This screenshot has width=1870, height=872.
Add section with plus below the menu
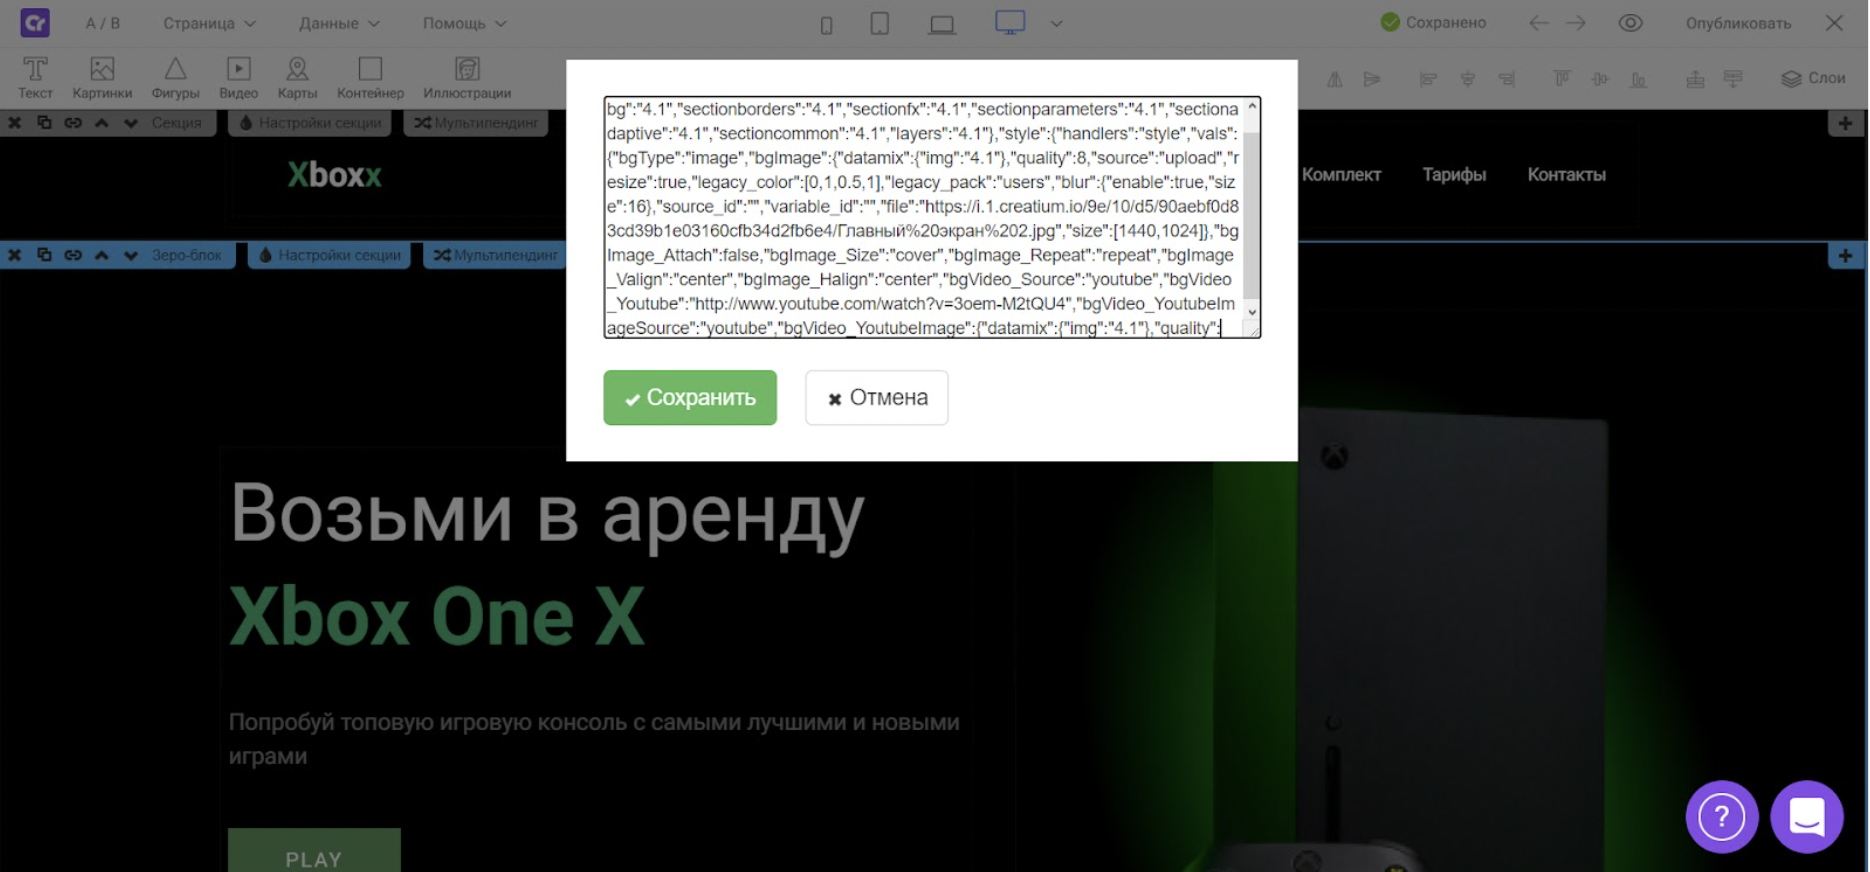tap(1845, 255)
